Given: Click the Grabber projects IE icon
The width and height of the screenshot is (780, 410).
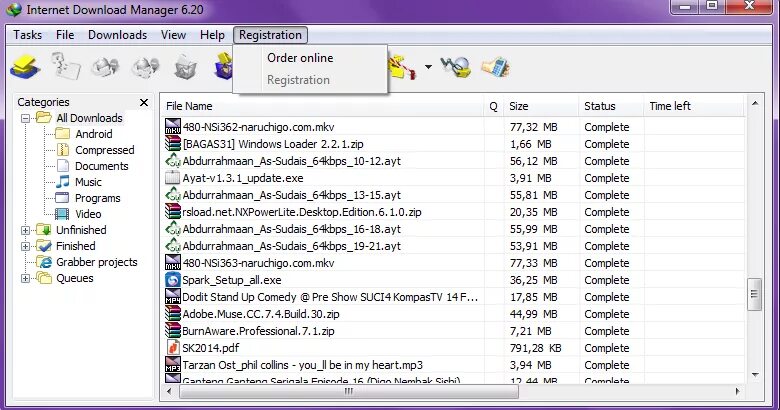Looking at the screenshot, I should pos(44,262).
